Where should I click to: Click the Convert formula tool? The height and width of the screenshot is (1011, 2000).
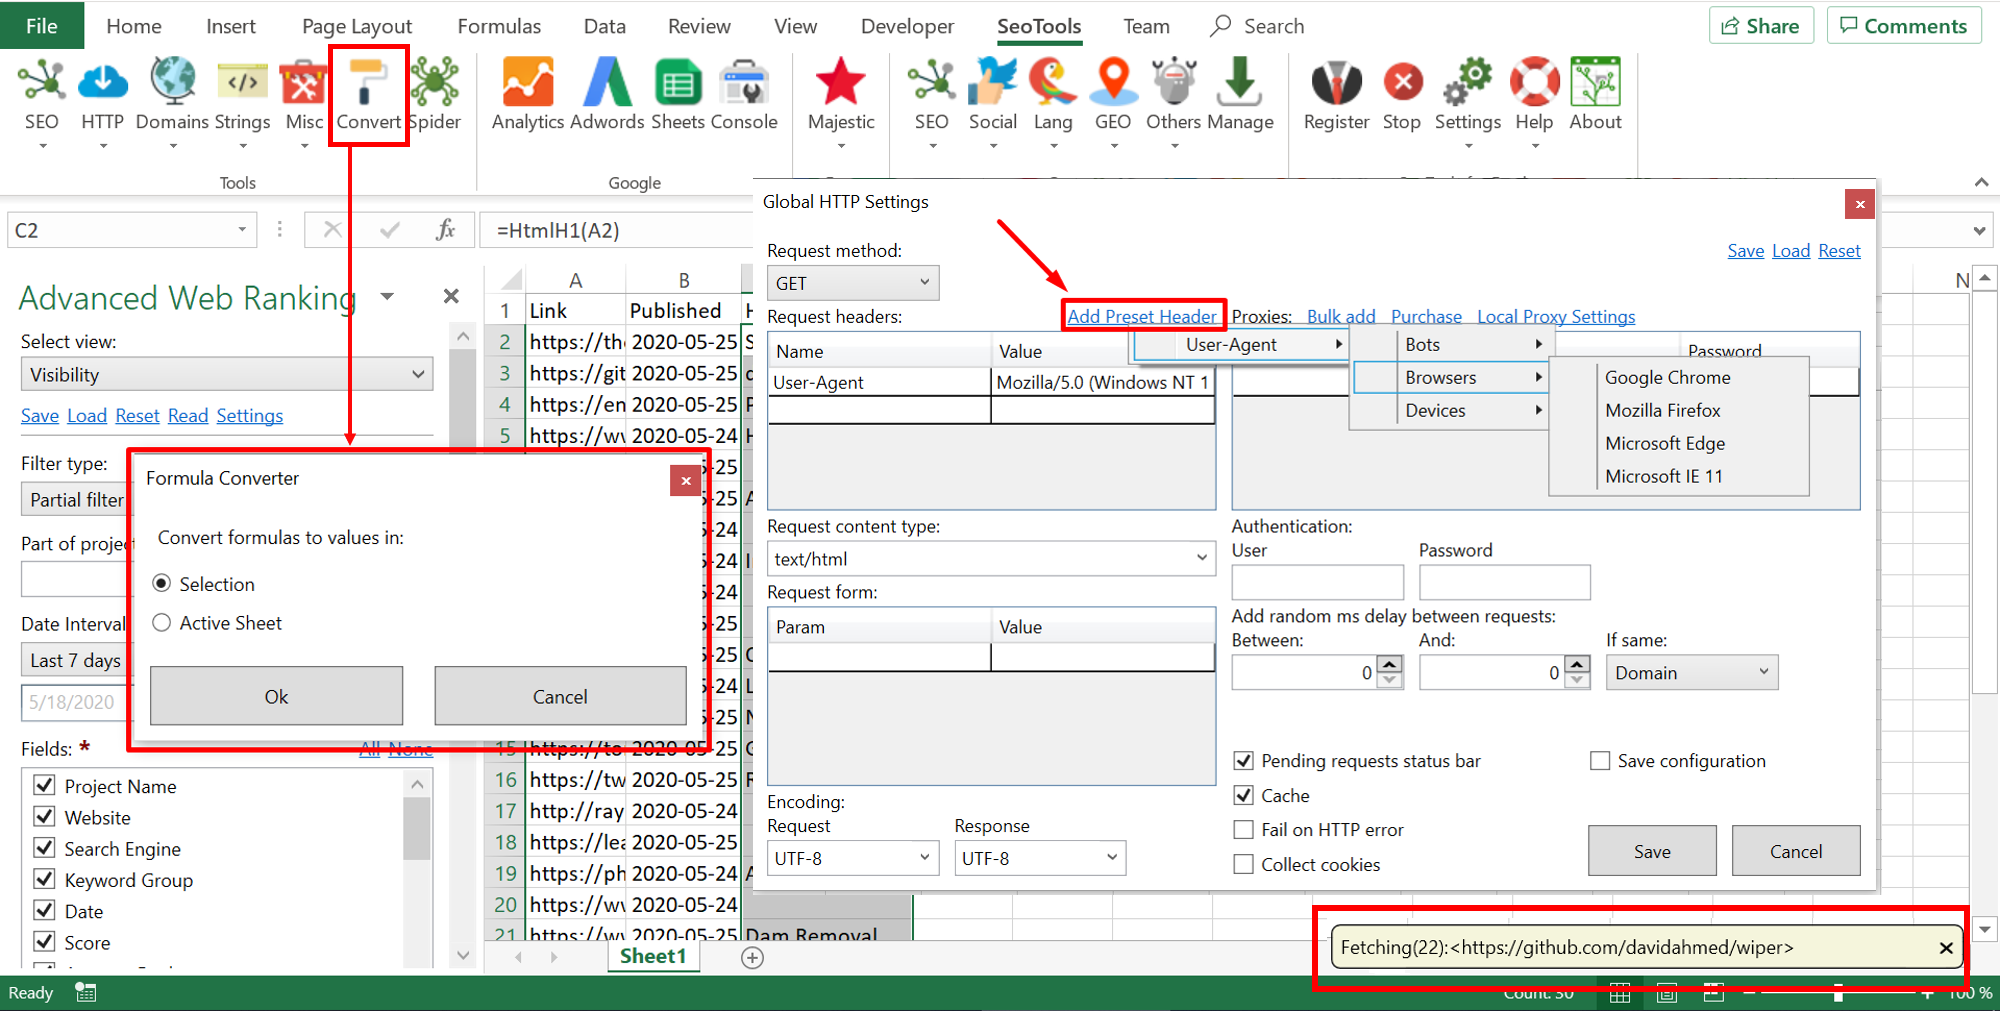click(x=368, y=96)
